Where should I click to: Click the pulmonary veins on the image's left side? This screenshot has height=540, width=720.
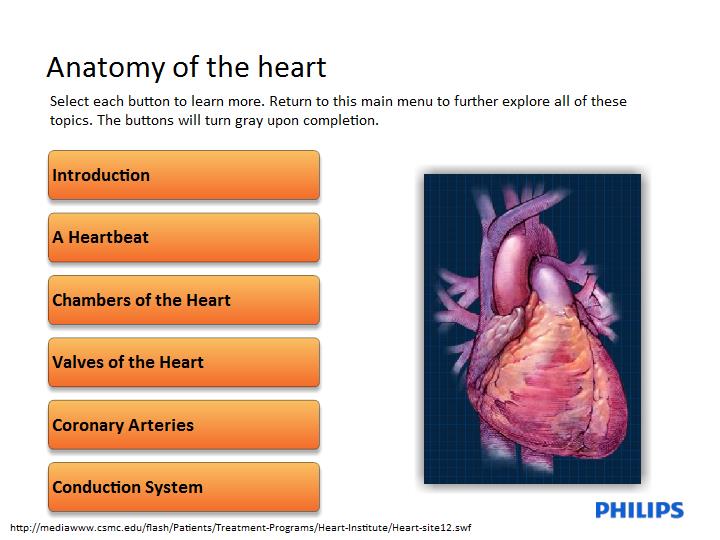point(457,301)
